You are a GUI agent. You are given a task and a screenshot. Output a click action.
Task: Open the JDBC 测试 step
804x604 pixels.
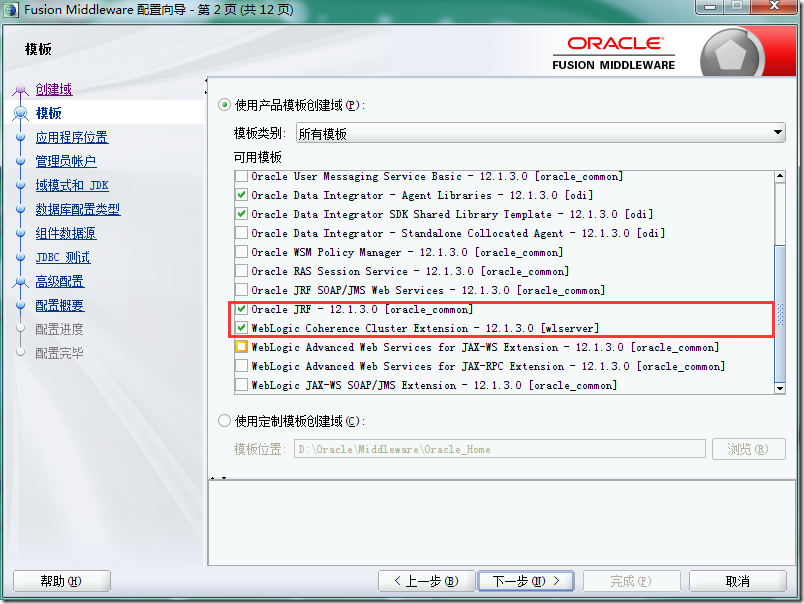coord(63,257)
